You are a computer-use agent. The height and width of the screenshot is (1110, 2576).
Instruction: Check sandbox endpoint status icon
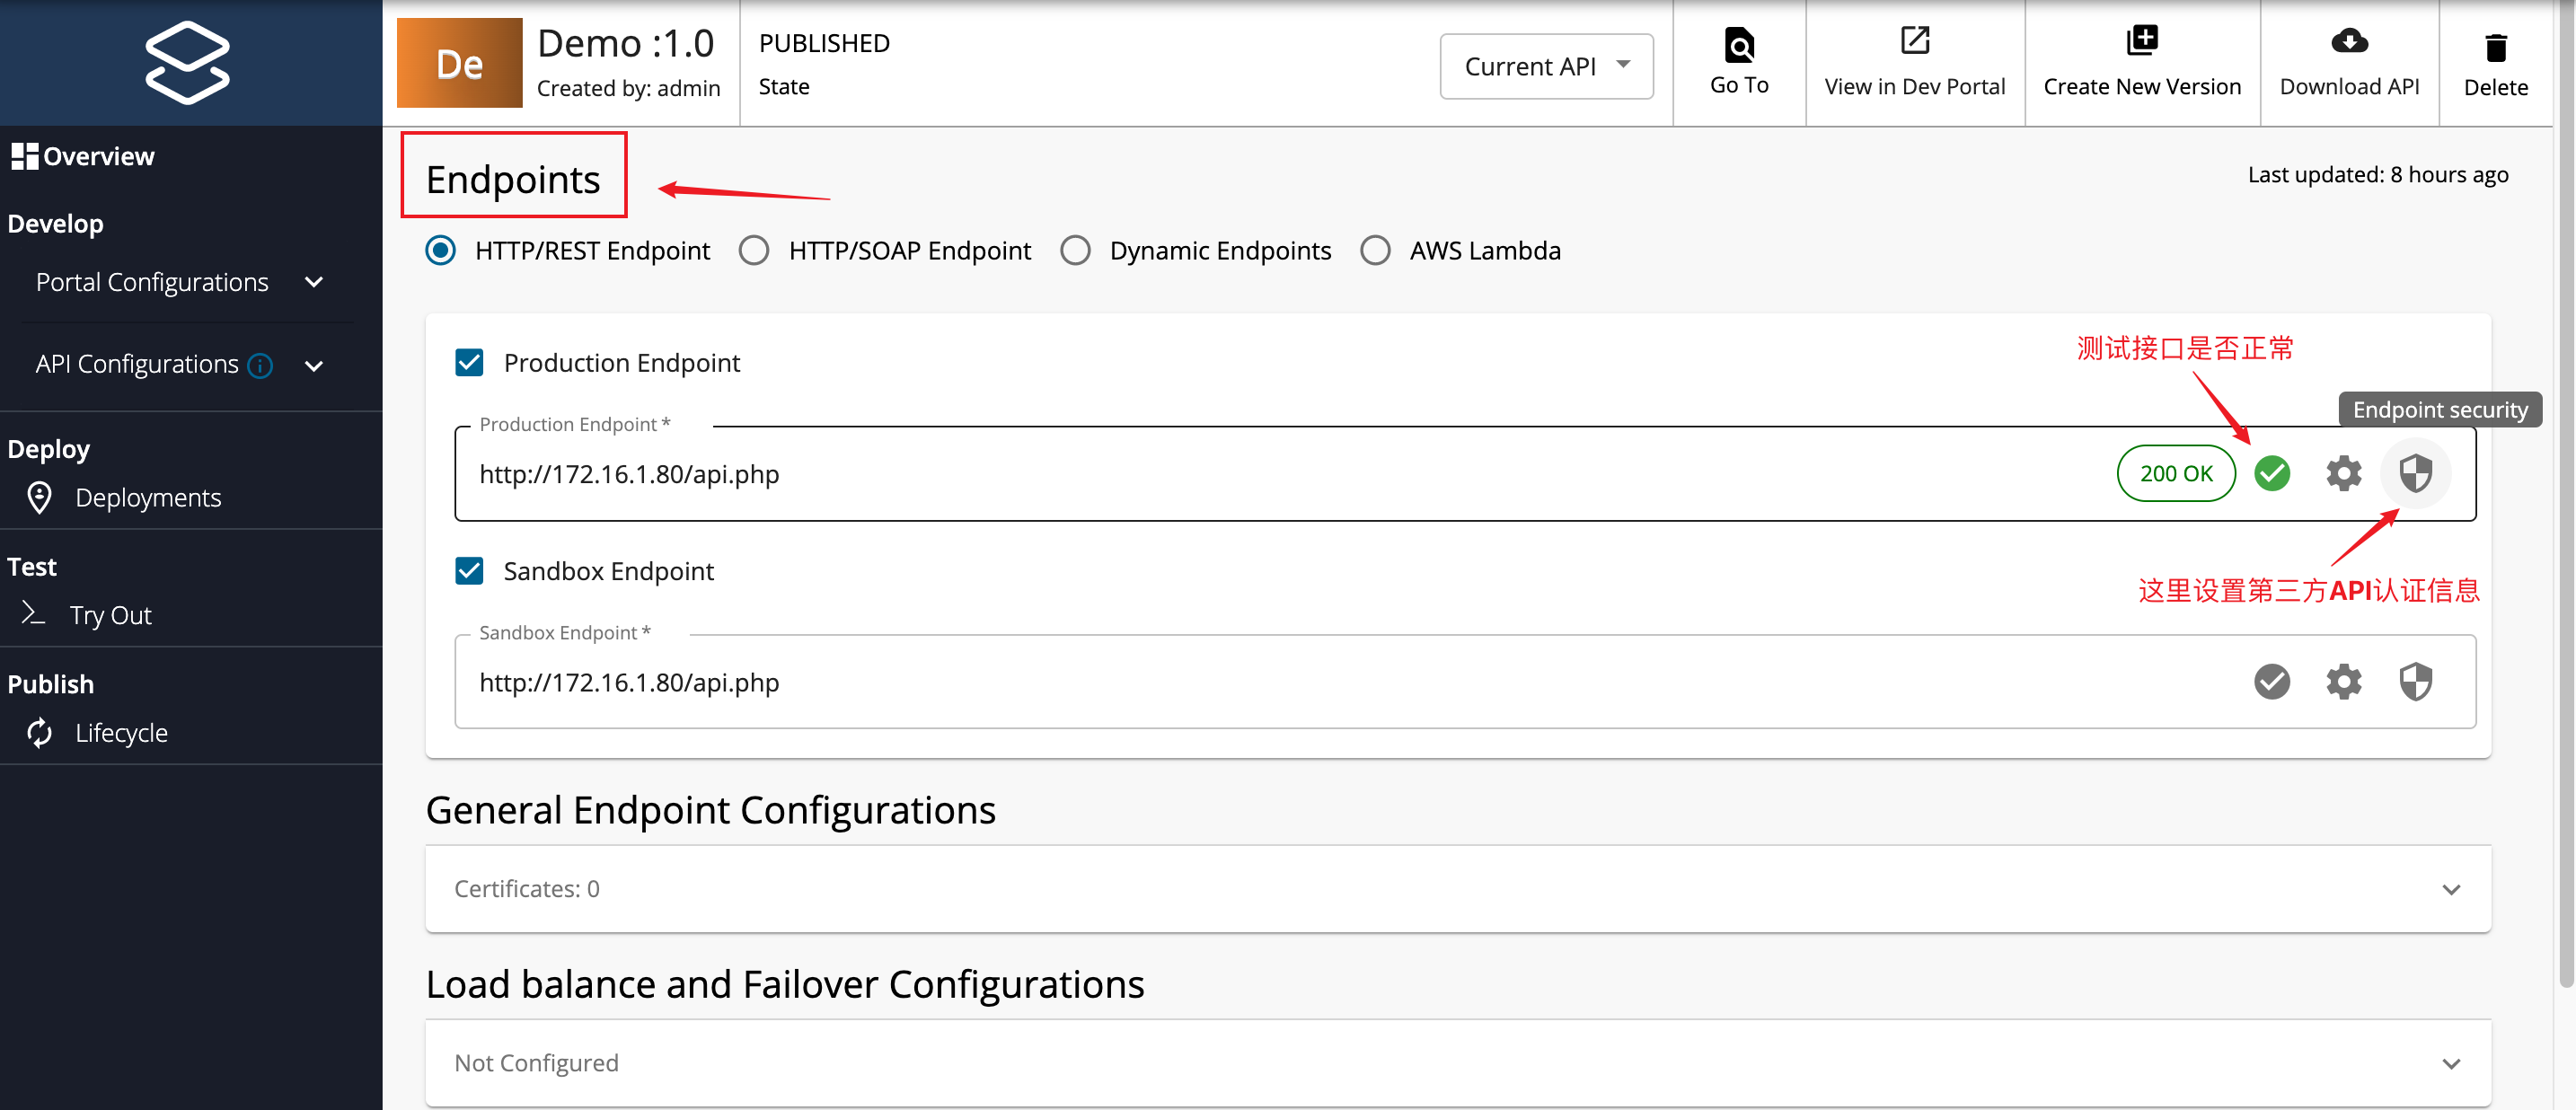pyautogui.click(x=2272, y=682)
